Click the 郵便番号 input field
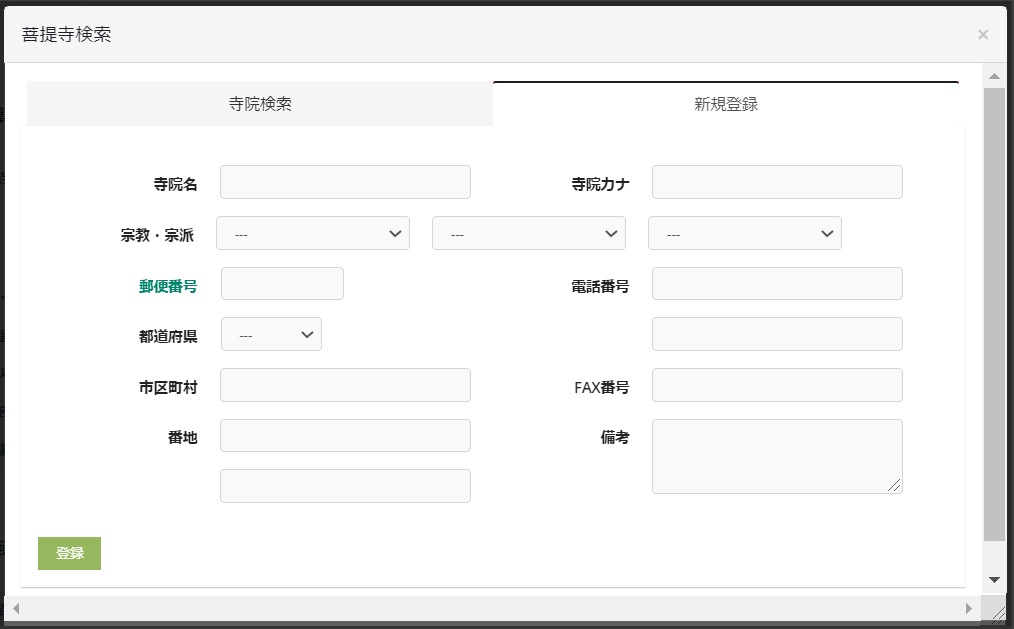The height and width of the screenshot is (629, 1014). pos(282,284)
